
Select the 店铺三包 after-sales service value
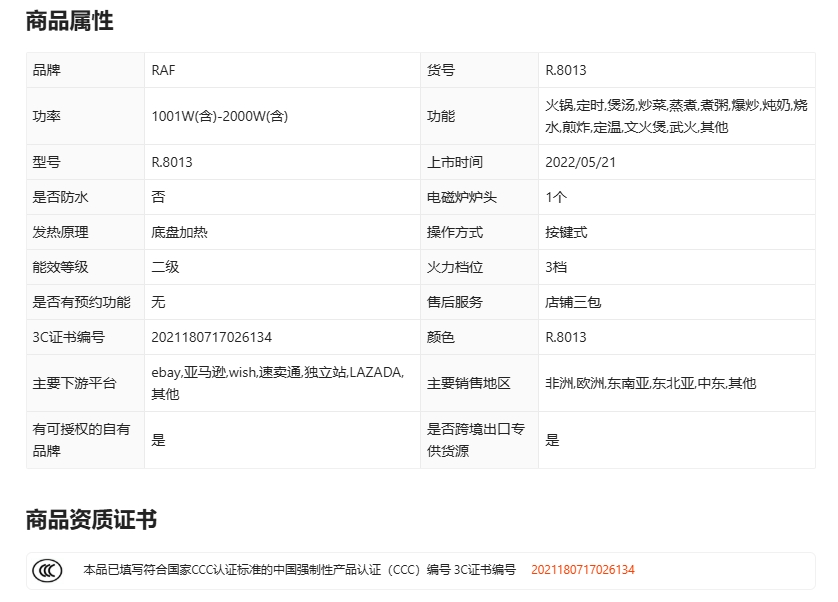(573, 302)
